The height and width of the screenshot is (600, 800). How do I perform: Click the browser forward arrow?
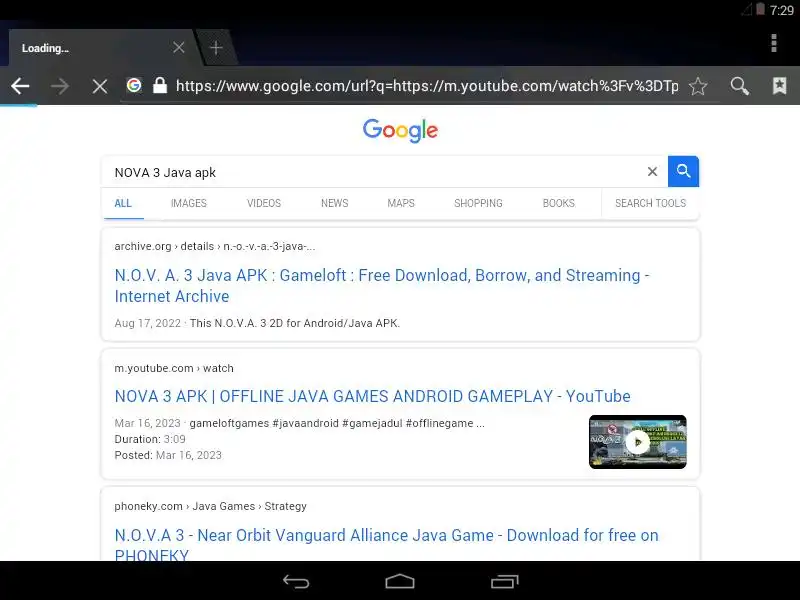(x=60, y=86)
